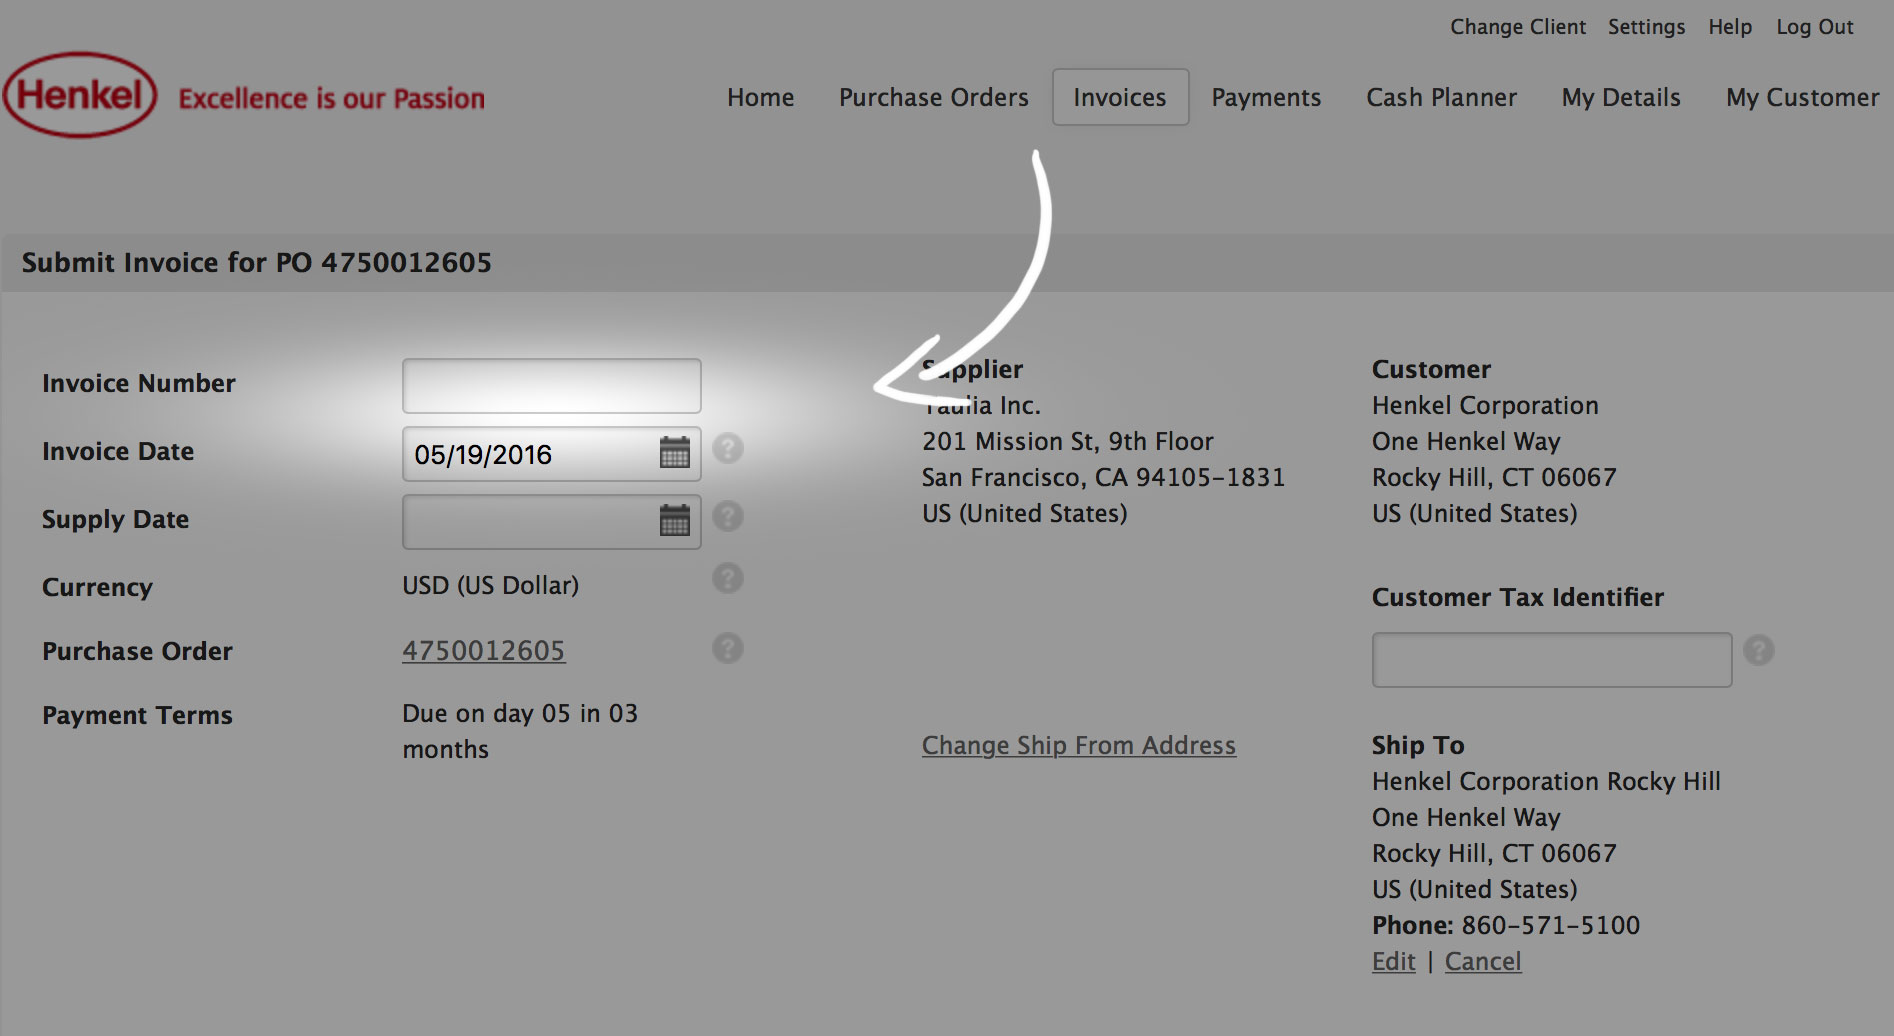
Task: Click 'San Francisco, CA 94105-1831' text
Action: (1104, 477)
